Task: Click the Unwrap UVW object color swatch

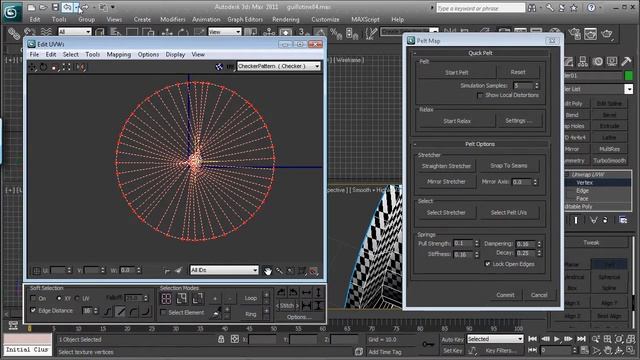Action: pos(629,76)
